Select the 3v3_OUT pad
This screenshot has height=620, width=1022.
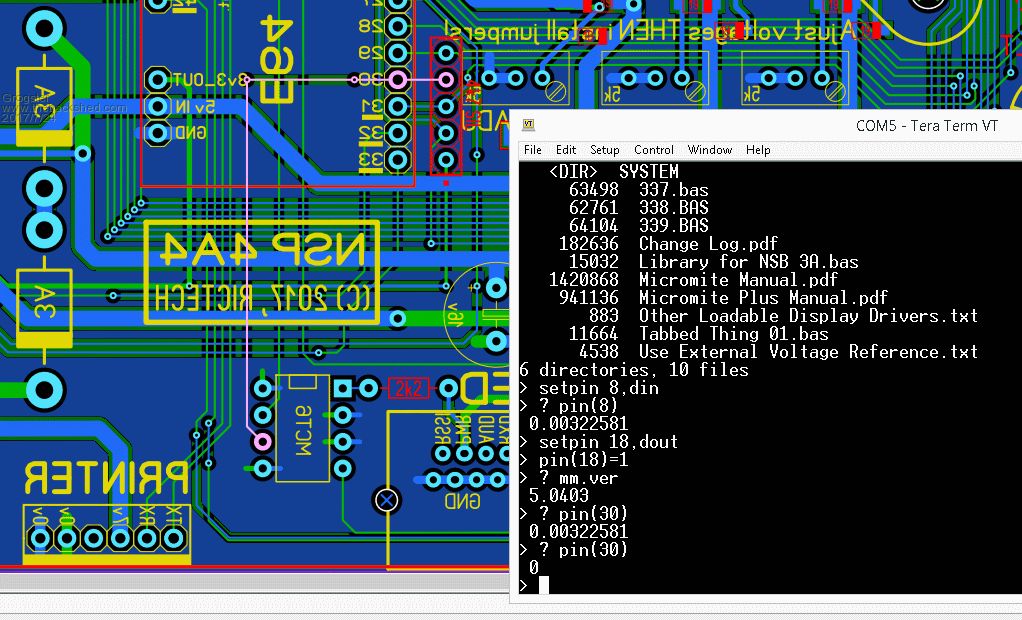157,79
